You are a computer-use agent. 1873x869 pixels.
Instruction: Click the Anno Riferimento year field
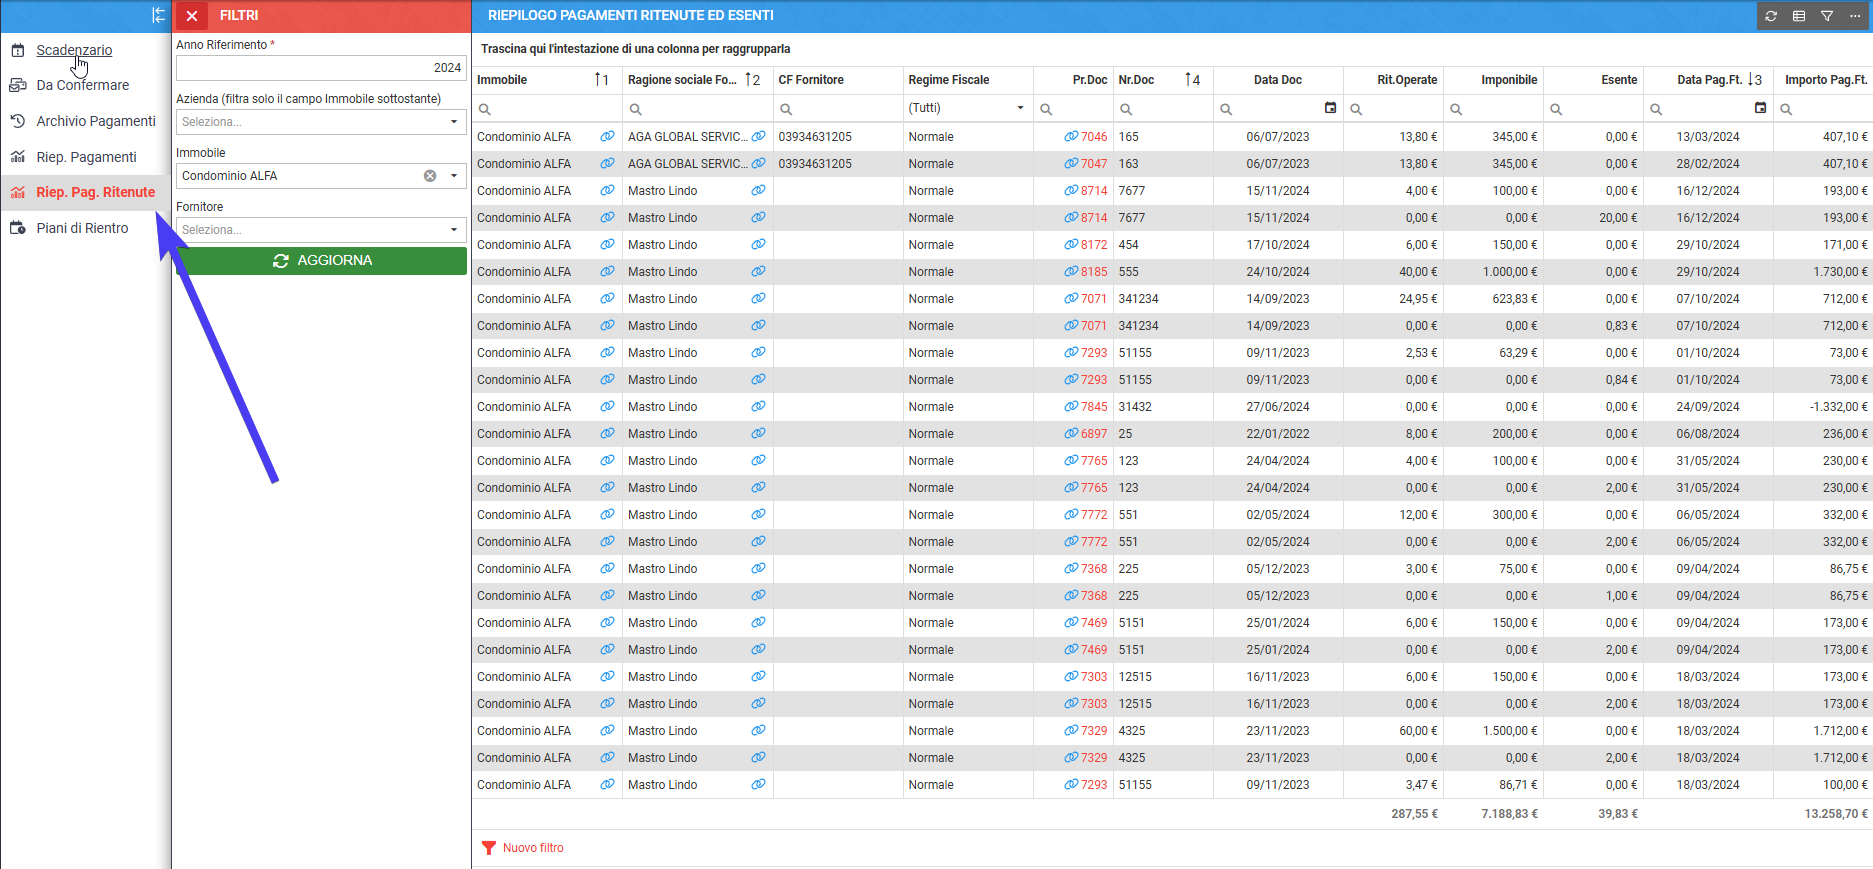click(x=321, y=68)
